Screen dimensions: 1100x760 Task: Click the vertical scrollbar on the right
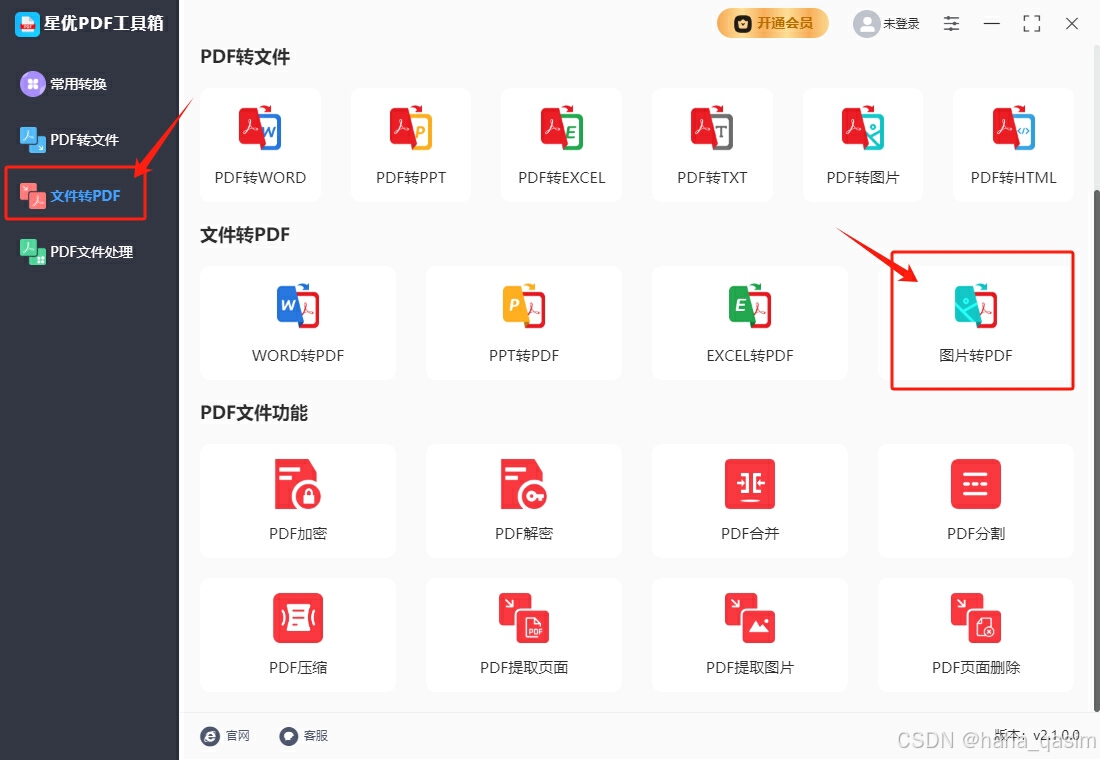(1096, 449)
